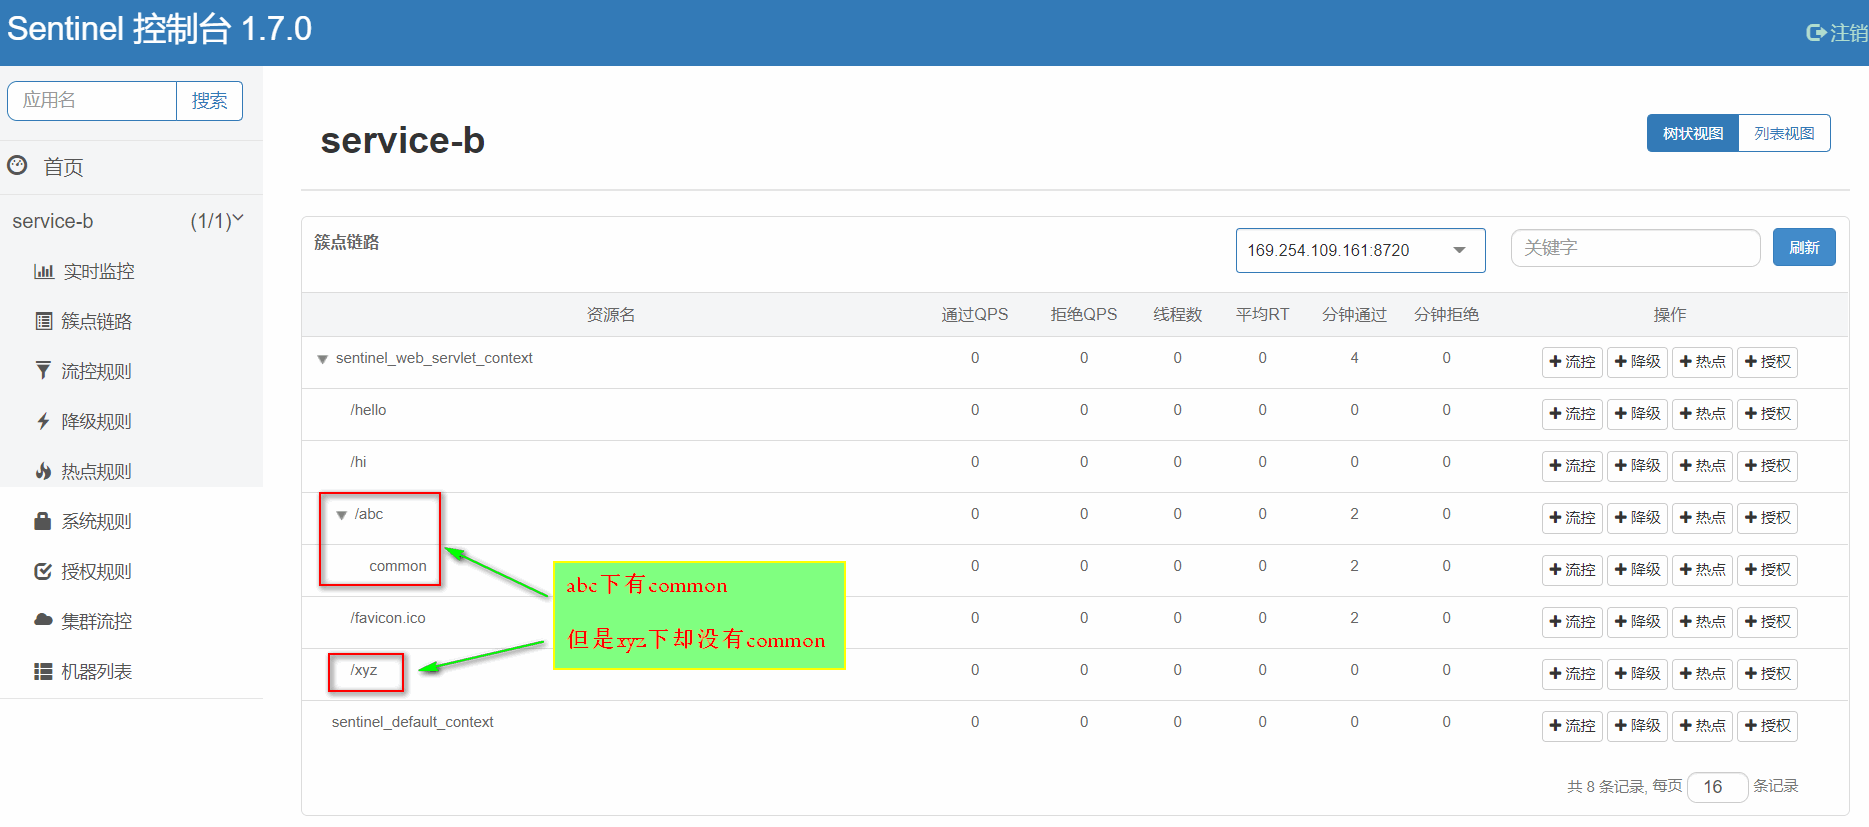Add 热点 rule for /hi
Image resolution: width=1869 pixels, height=827 pixels.
click(x=1702, y=466)
